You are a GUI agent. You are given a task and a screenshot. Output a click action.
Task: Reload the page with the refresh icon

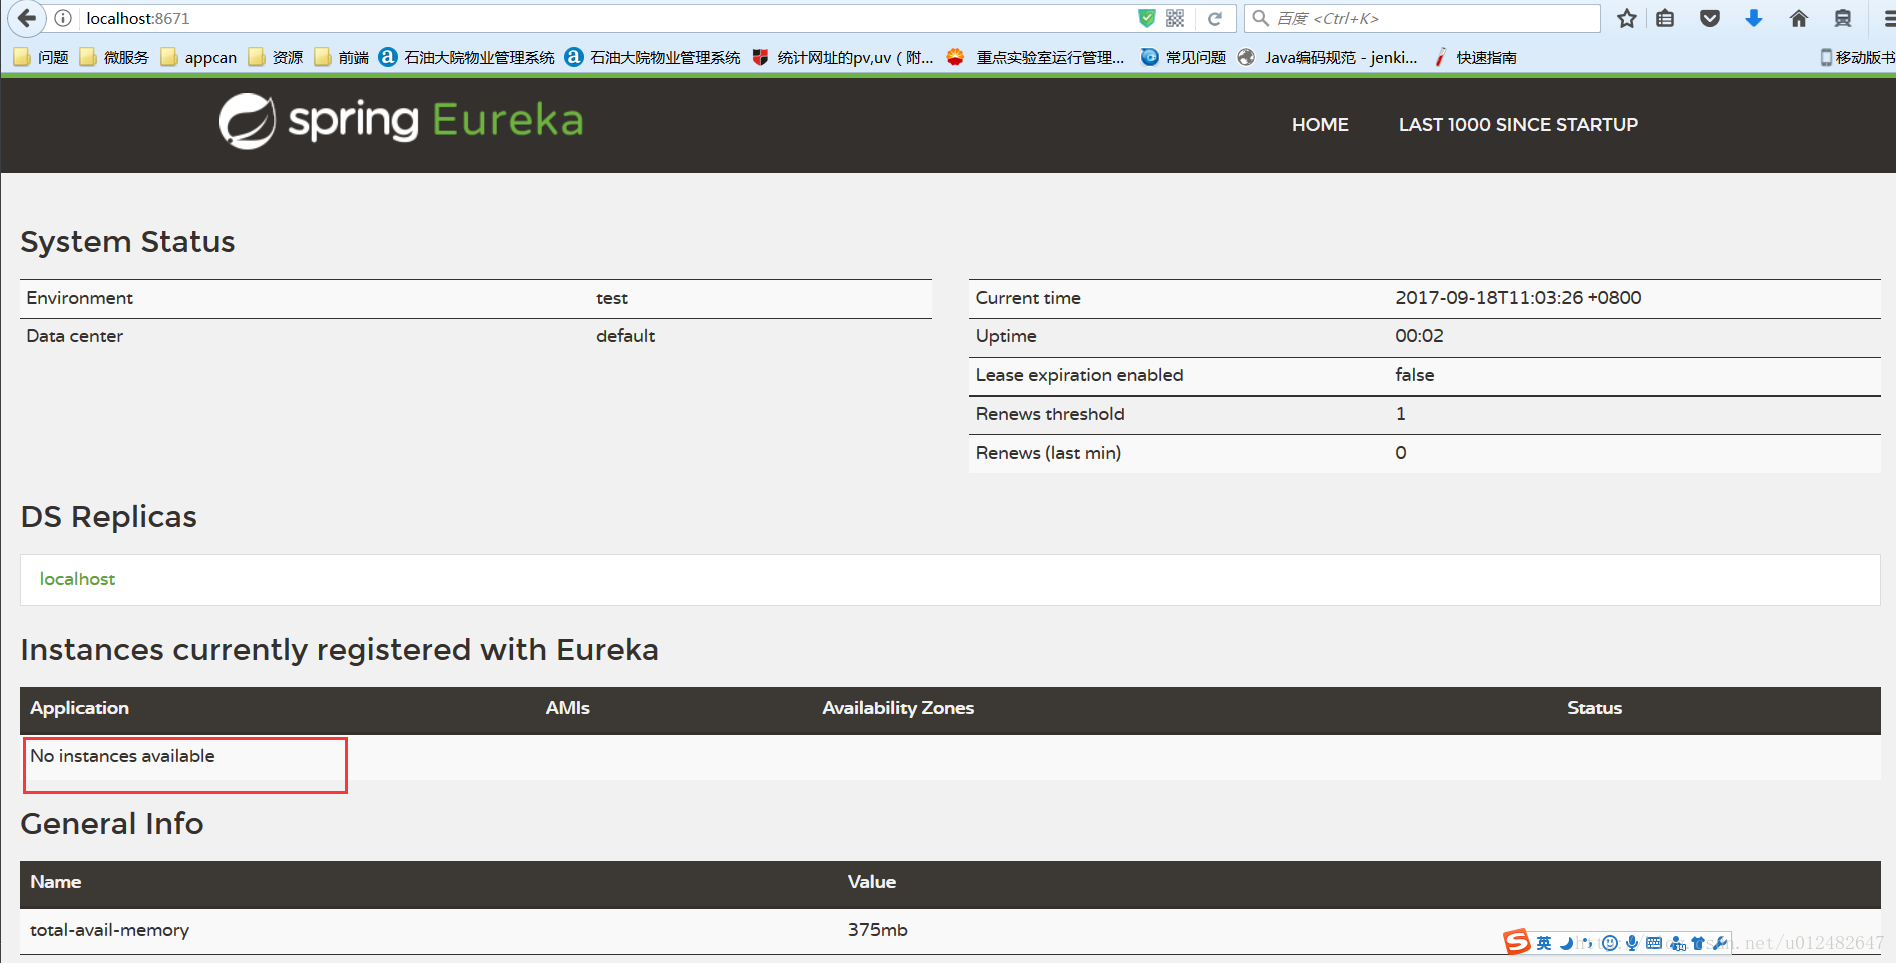click(x=1215, y=18)
